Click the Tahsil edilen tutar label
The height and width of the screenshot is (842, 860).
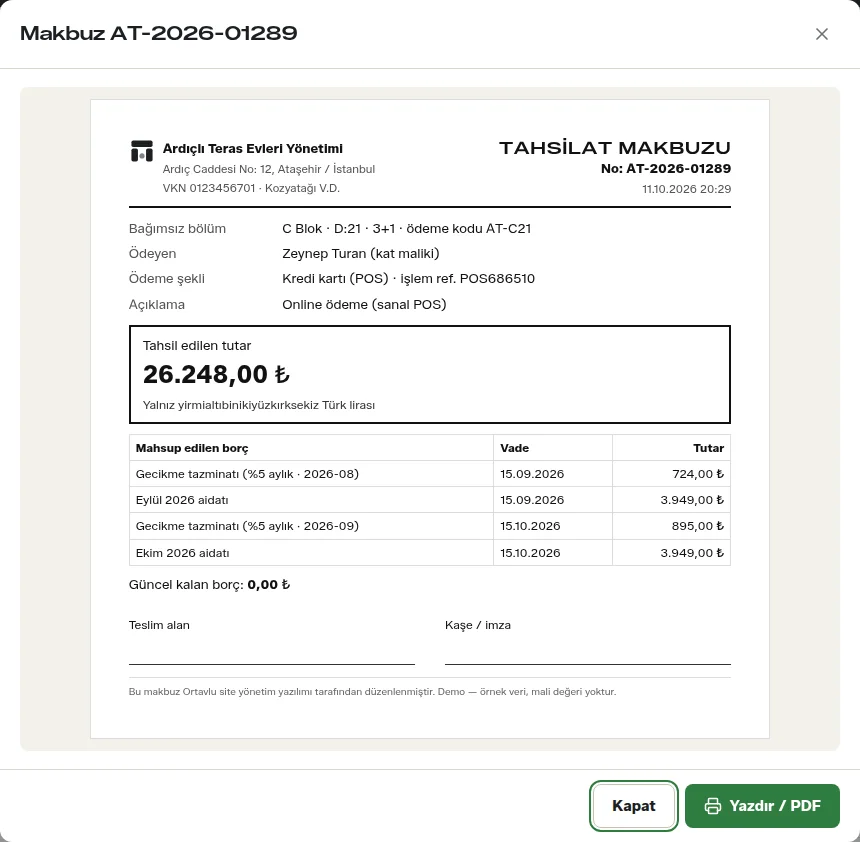point(197,346)
